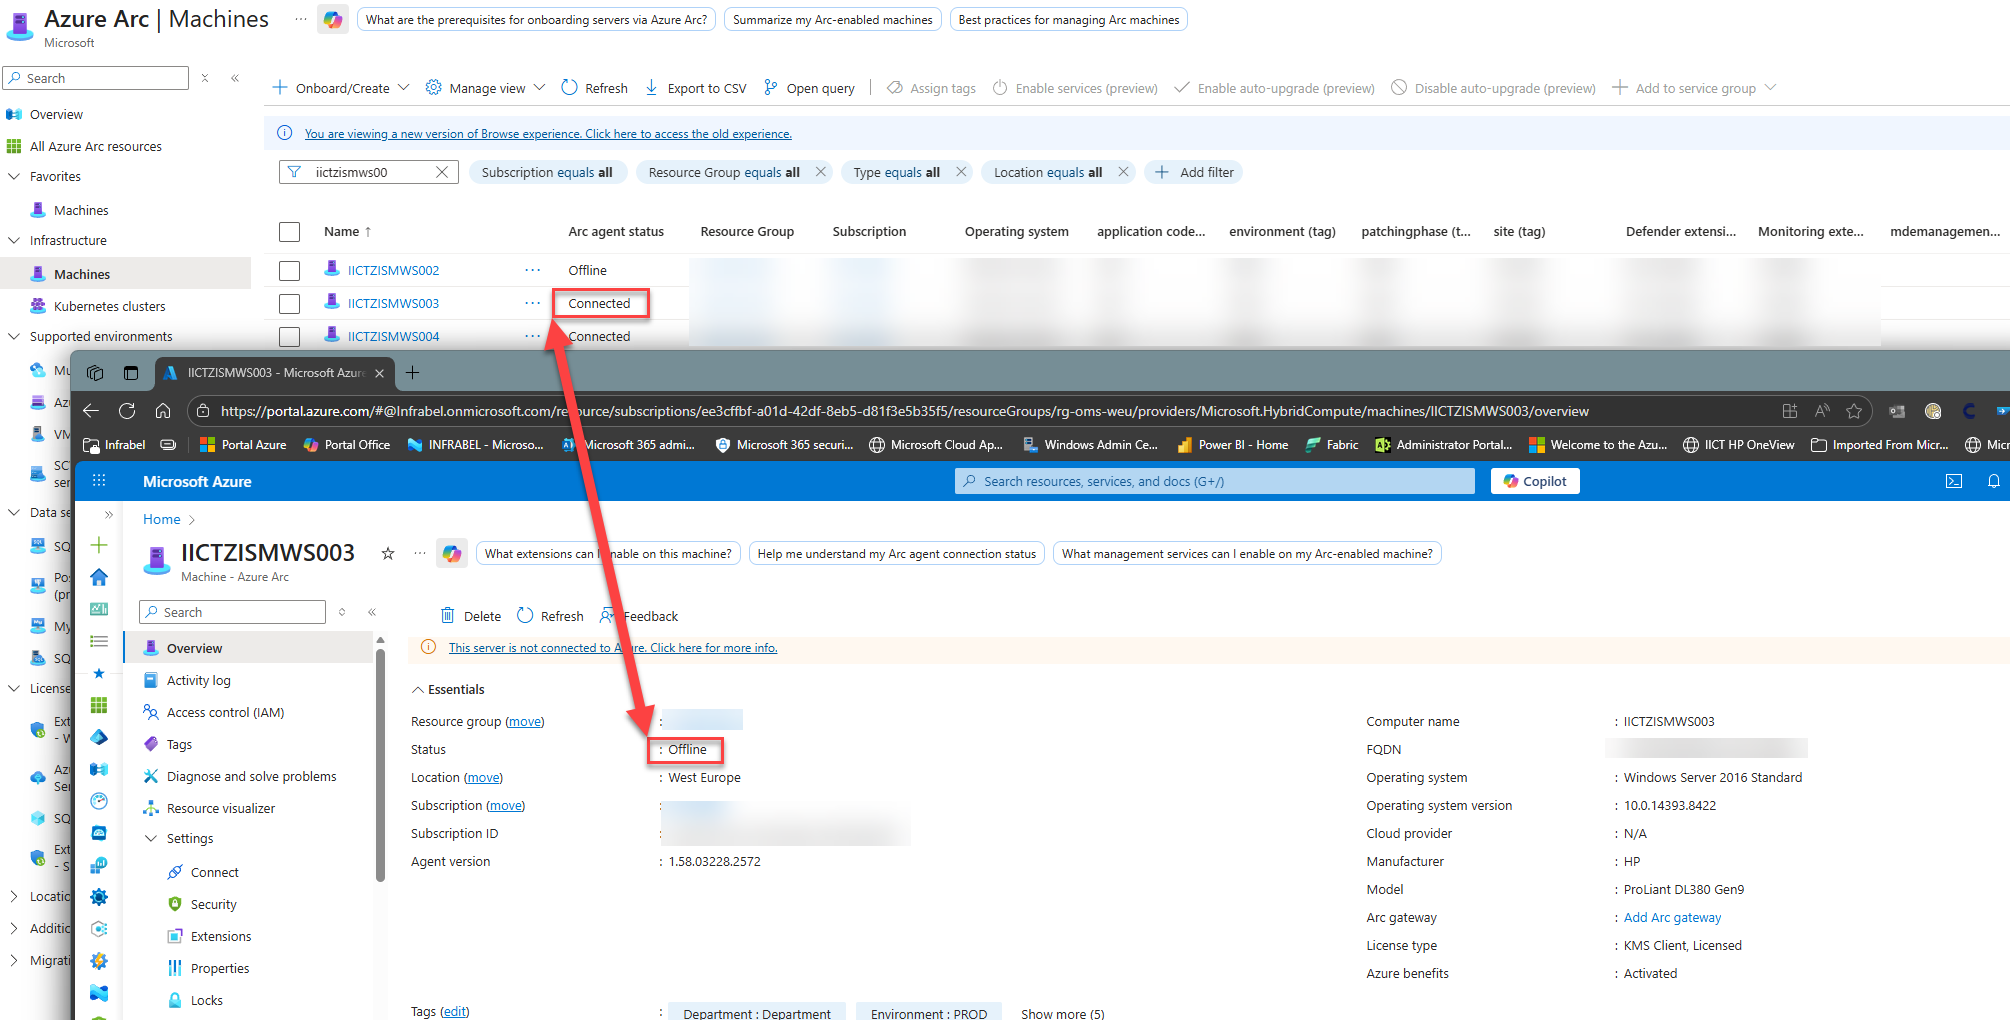Clear the iictzismws00 filter text

442,172
